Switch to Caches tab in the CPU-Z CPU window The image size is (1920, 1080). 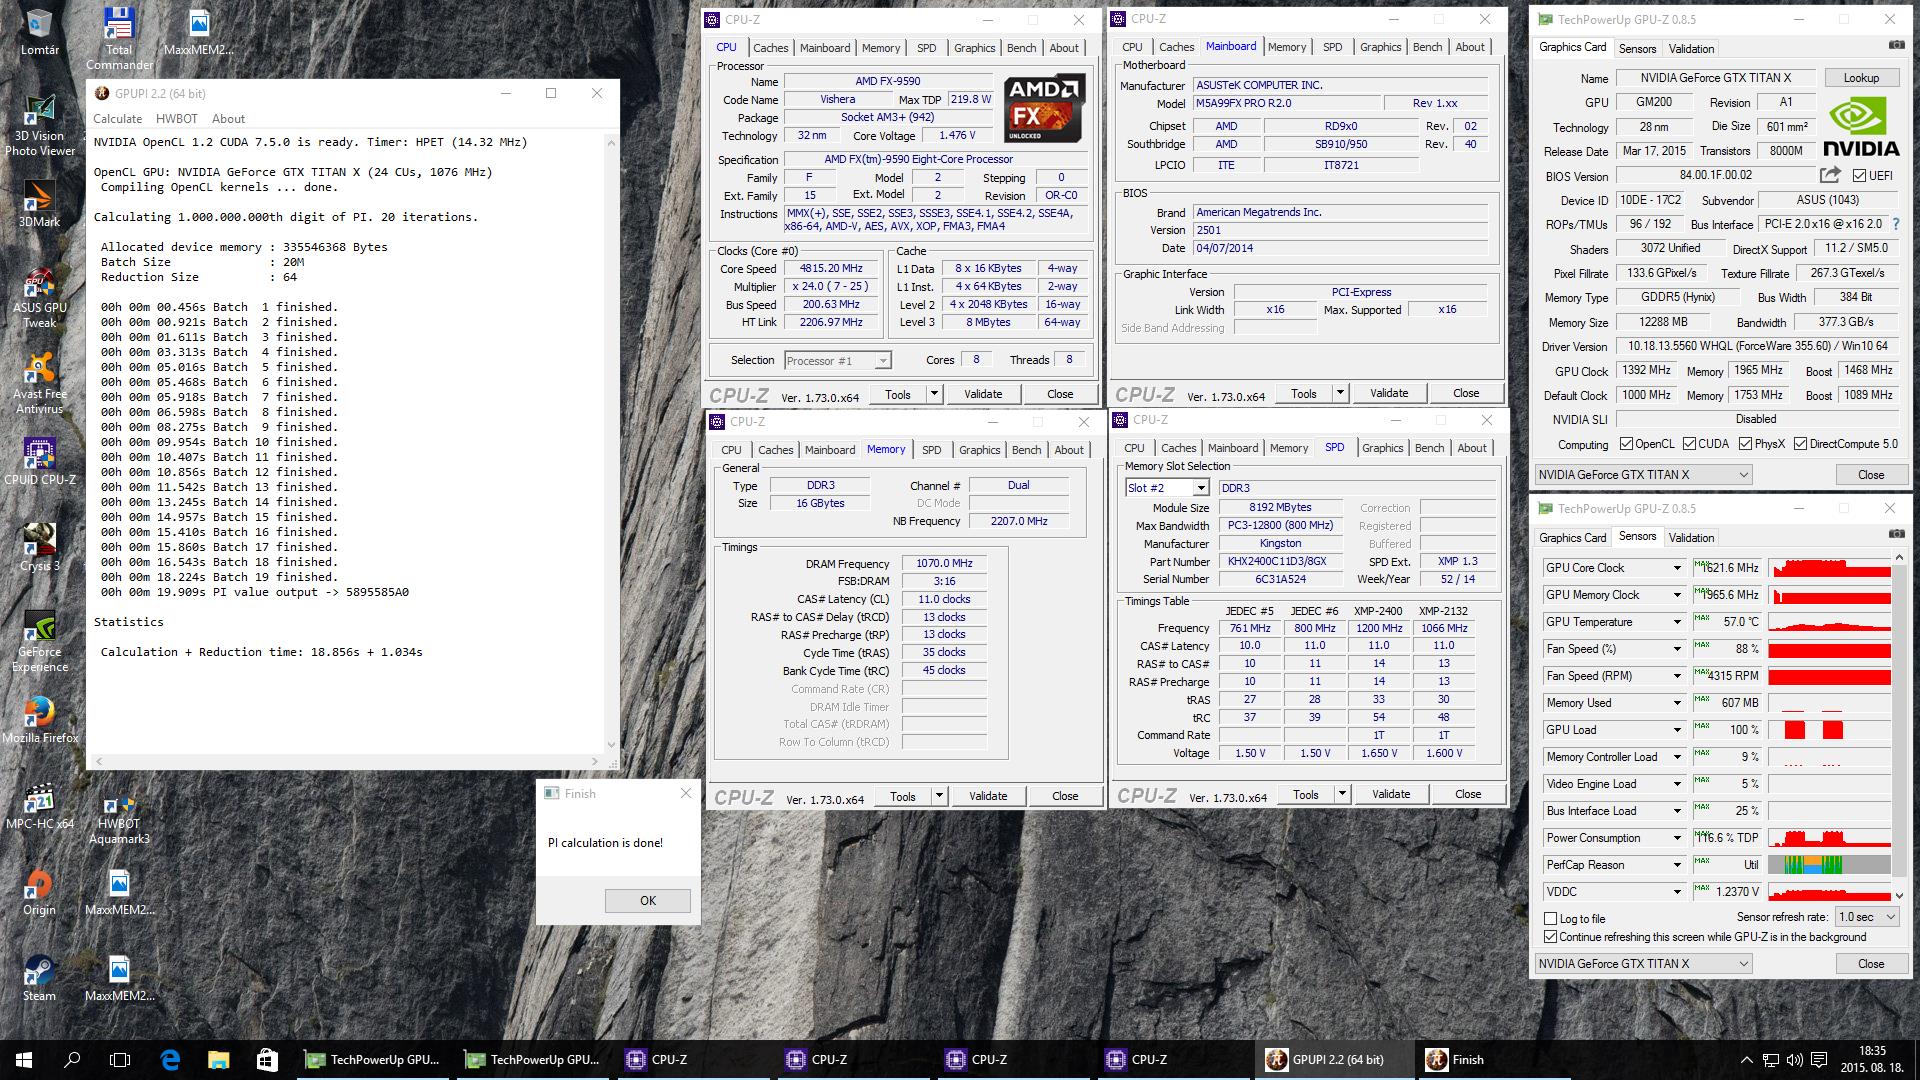770,47
